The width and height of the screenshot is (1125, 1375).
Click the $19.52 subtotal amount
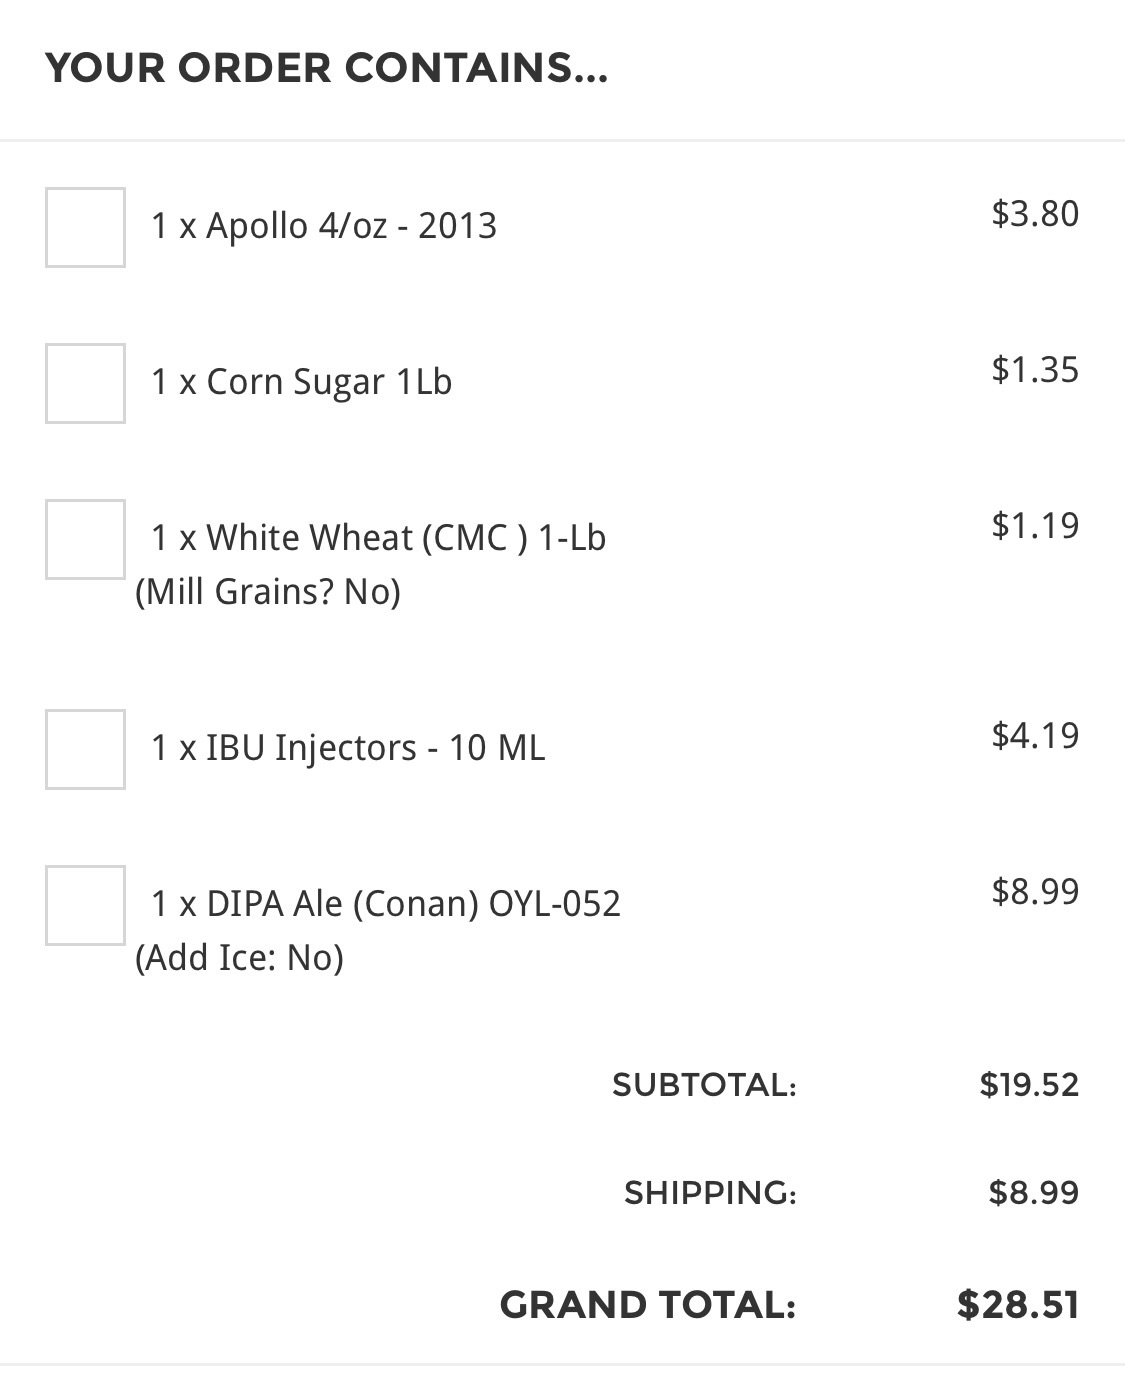tap(1029, 1085)
